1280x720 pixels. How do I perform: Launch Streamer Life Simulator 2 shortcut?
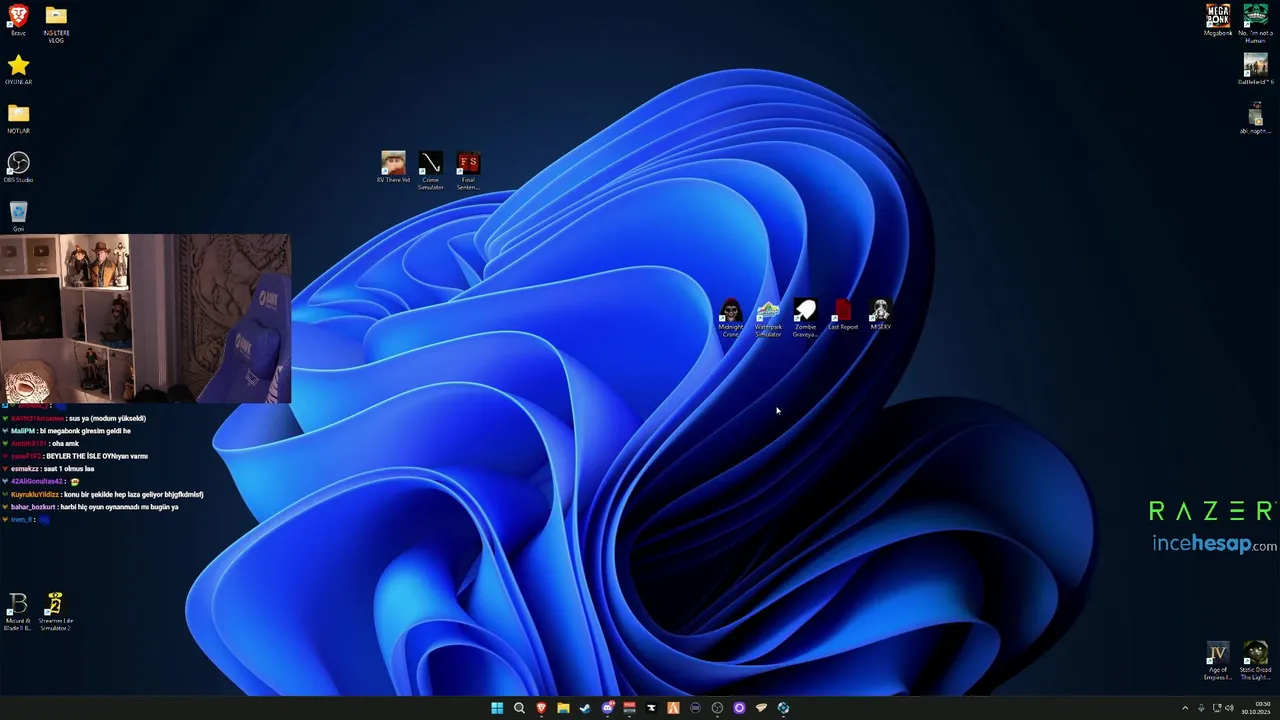coord(55,612)
